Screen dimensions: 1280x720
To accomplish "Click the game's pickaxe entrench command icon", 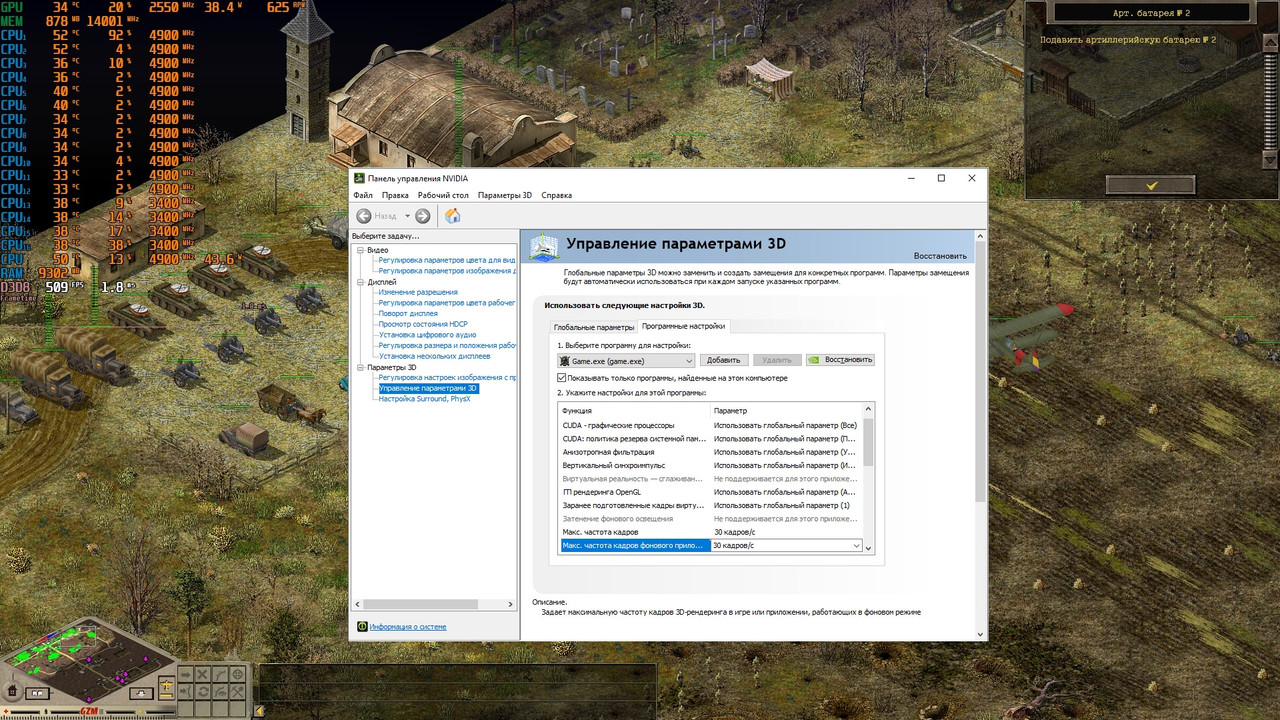I will pos(238,691).
